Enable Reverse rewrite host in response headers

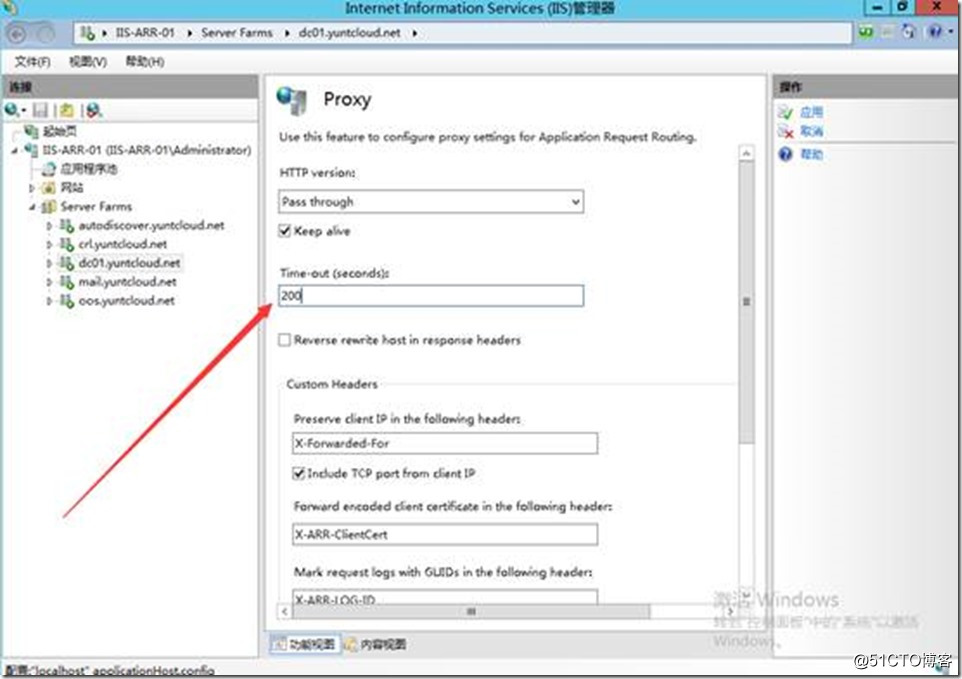(284, 340)
